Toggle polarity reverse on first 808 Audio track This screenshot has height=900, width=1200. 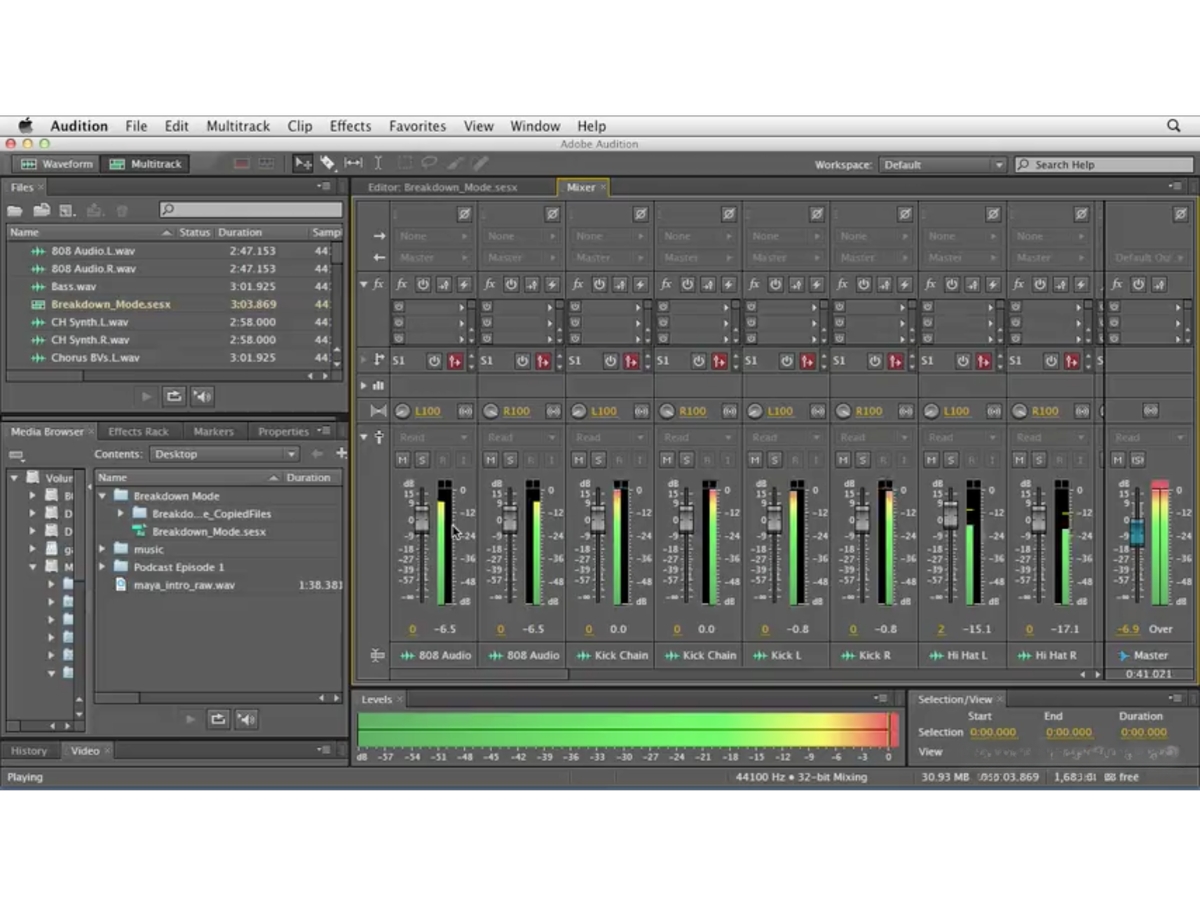(464, 214)
